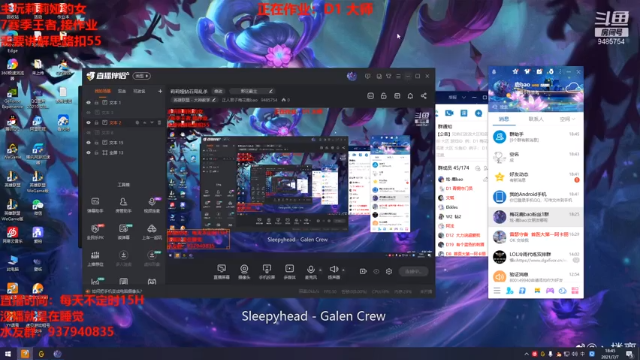640x360 pixels.
Task: Open the 群助手 conversation in QQ list
Action: 536,137
